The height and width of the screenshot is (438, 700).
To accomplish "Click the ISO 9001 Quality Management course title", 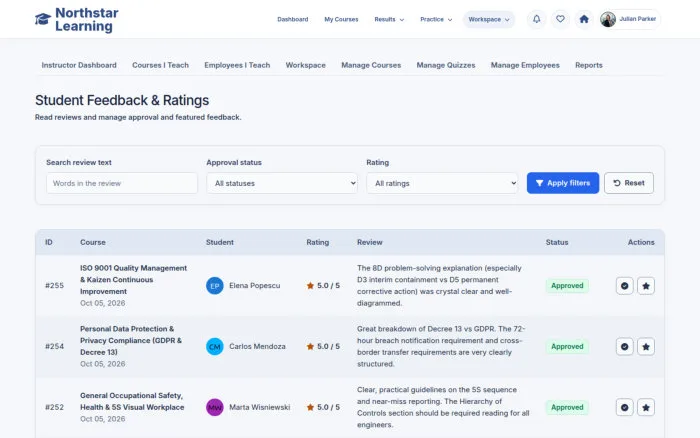I will [x=133, y=279].
